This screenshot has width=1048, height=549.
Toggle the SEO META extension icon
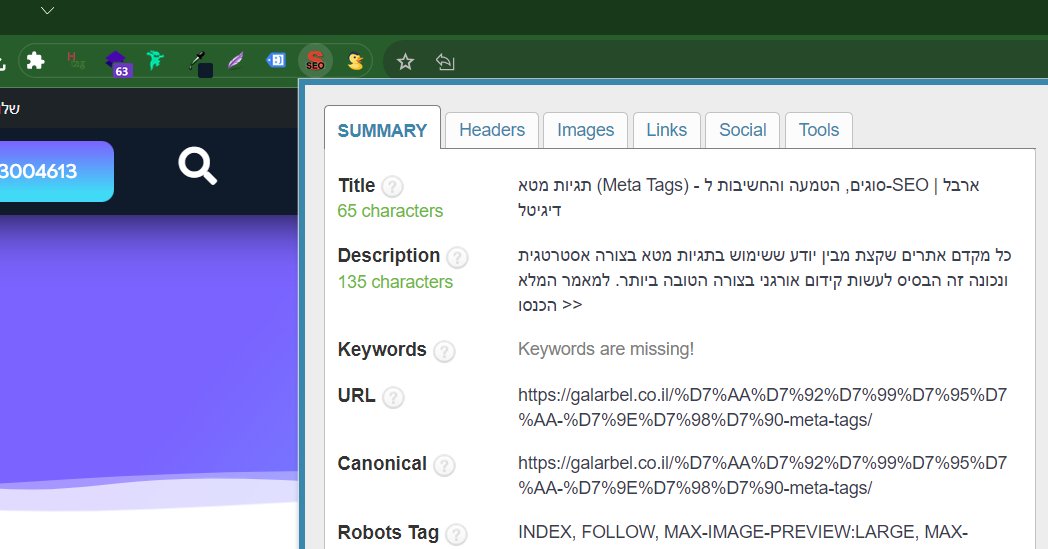click(315, 62)
